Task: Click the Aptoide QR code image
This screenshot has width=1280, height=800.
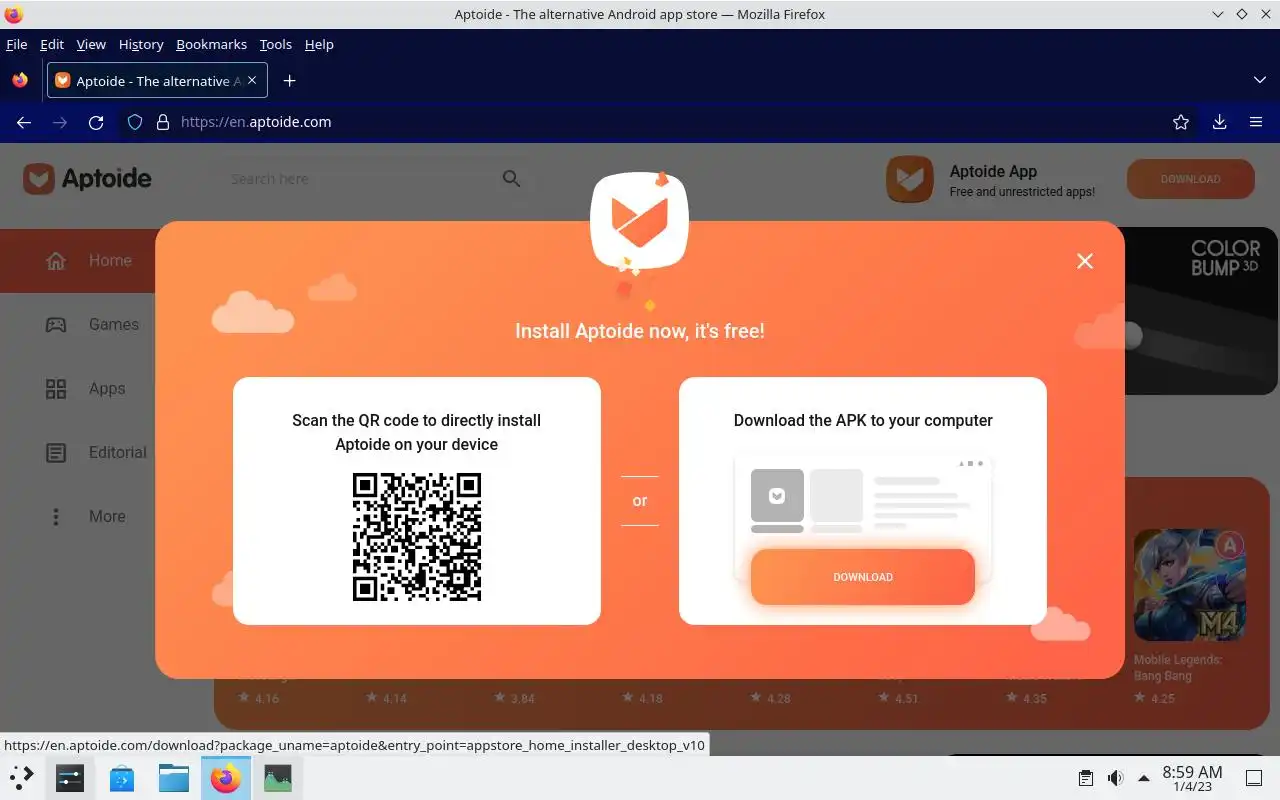Action: coord(417,537)
